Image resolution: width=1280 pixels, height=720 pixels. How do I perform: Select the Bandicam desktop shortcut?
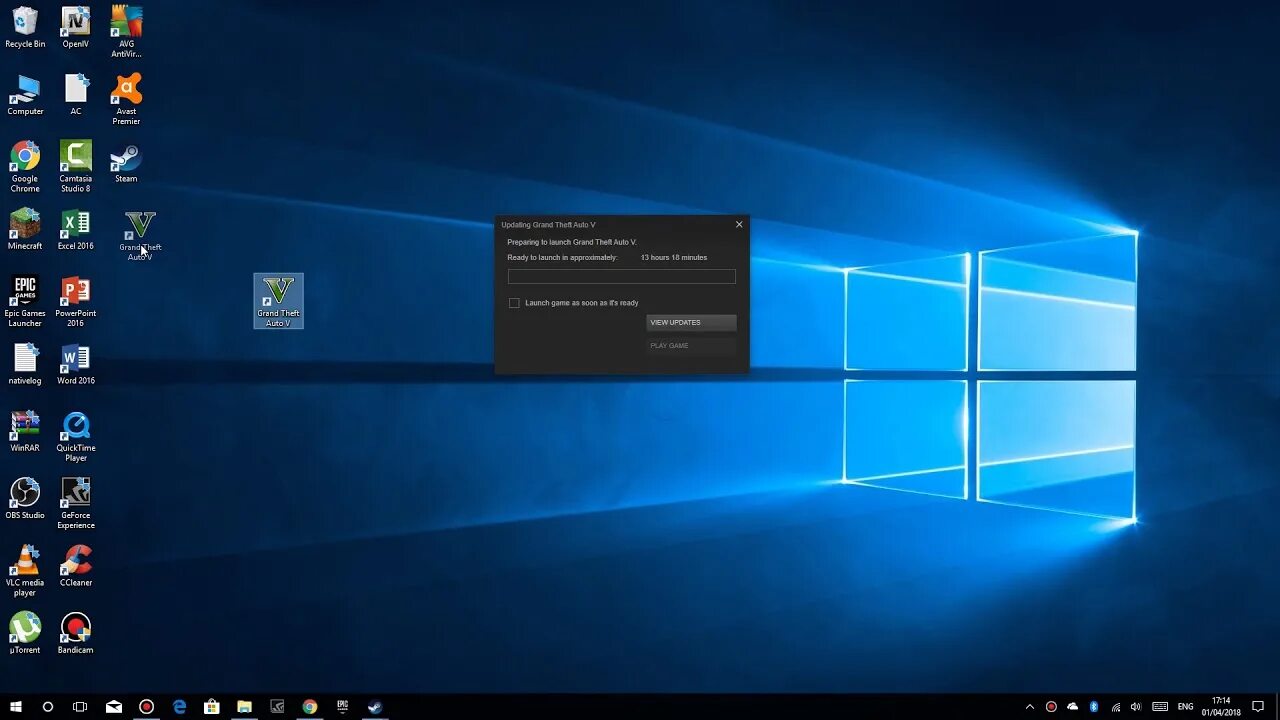coord(76,633)
